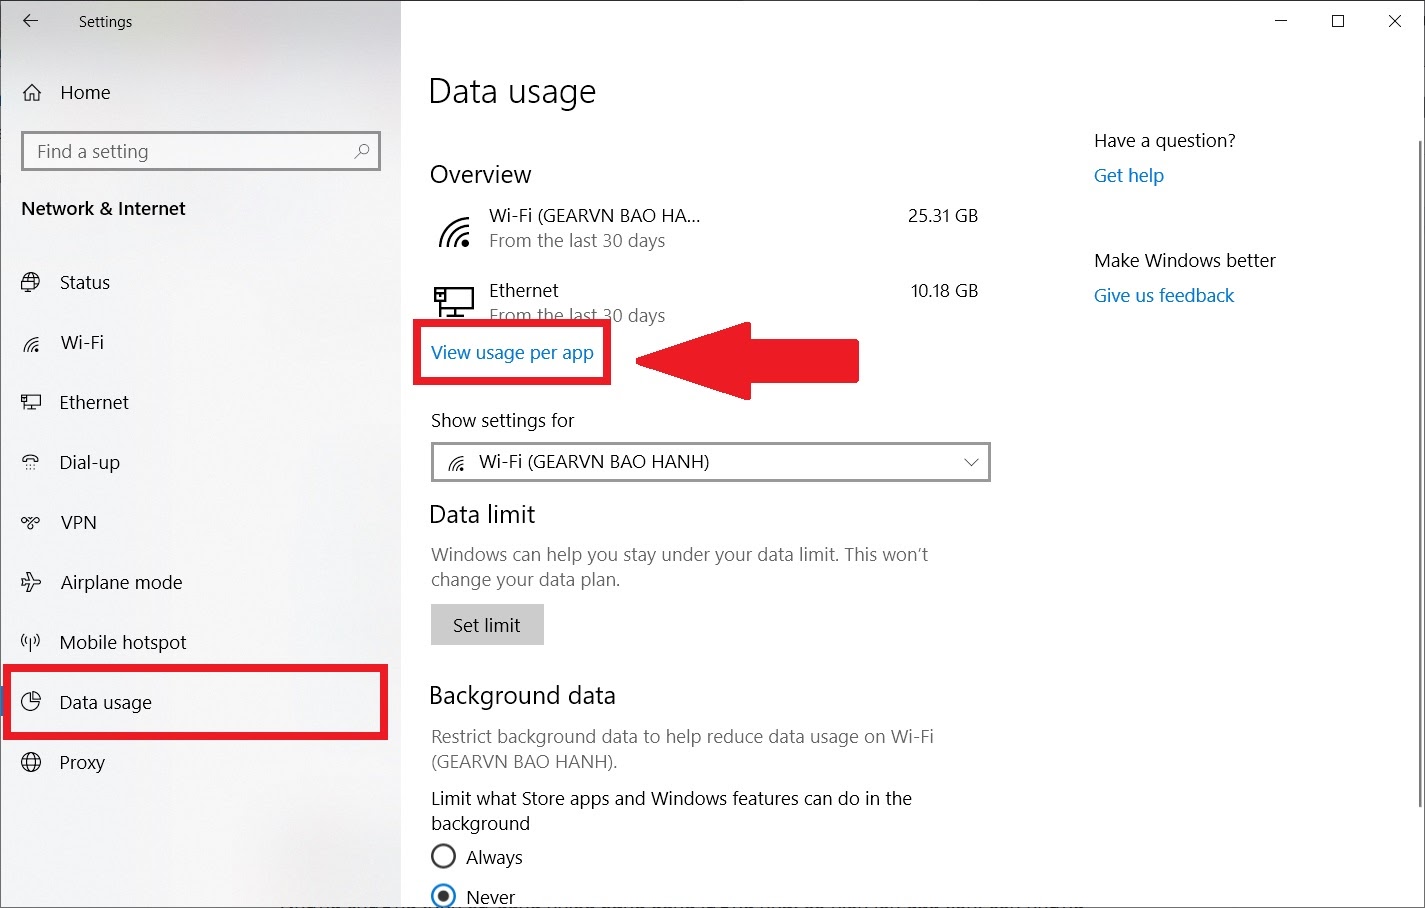1425x908 pixels.
Task: Click the Wi-Fi sidebar icon
Action: [31, 343]
